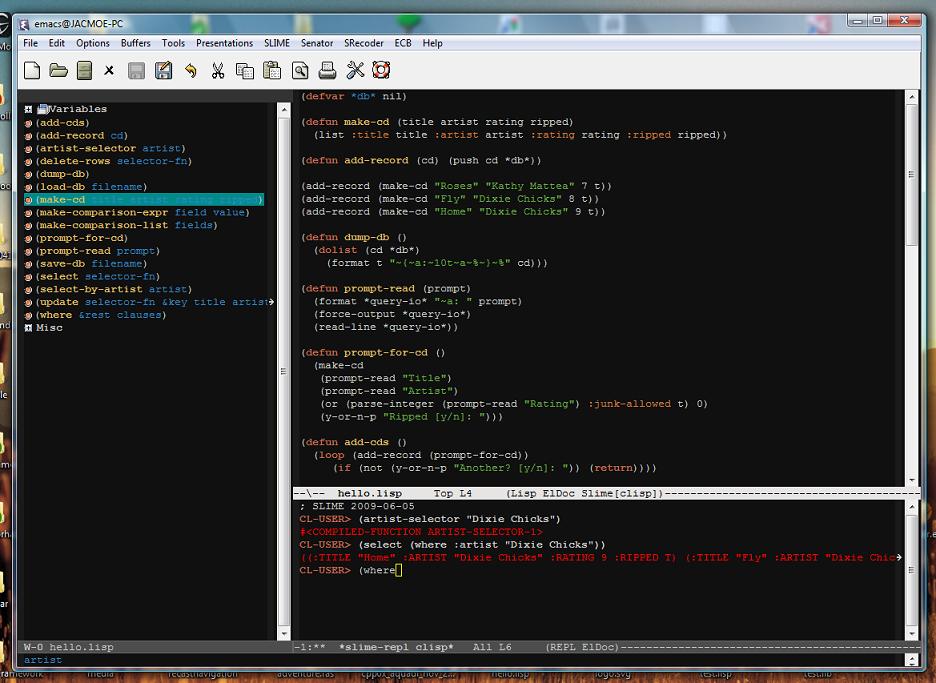Image resolution: width=936 pixels, height=683 pixels.
Task: Open the Edit menu
Action: click(57, 43)
